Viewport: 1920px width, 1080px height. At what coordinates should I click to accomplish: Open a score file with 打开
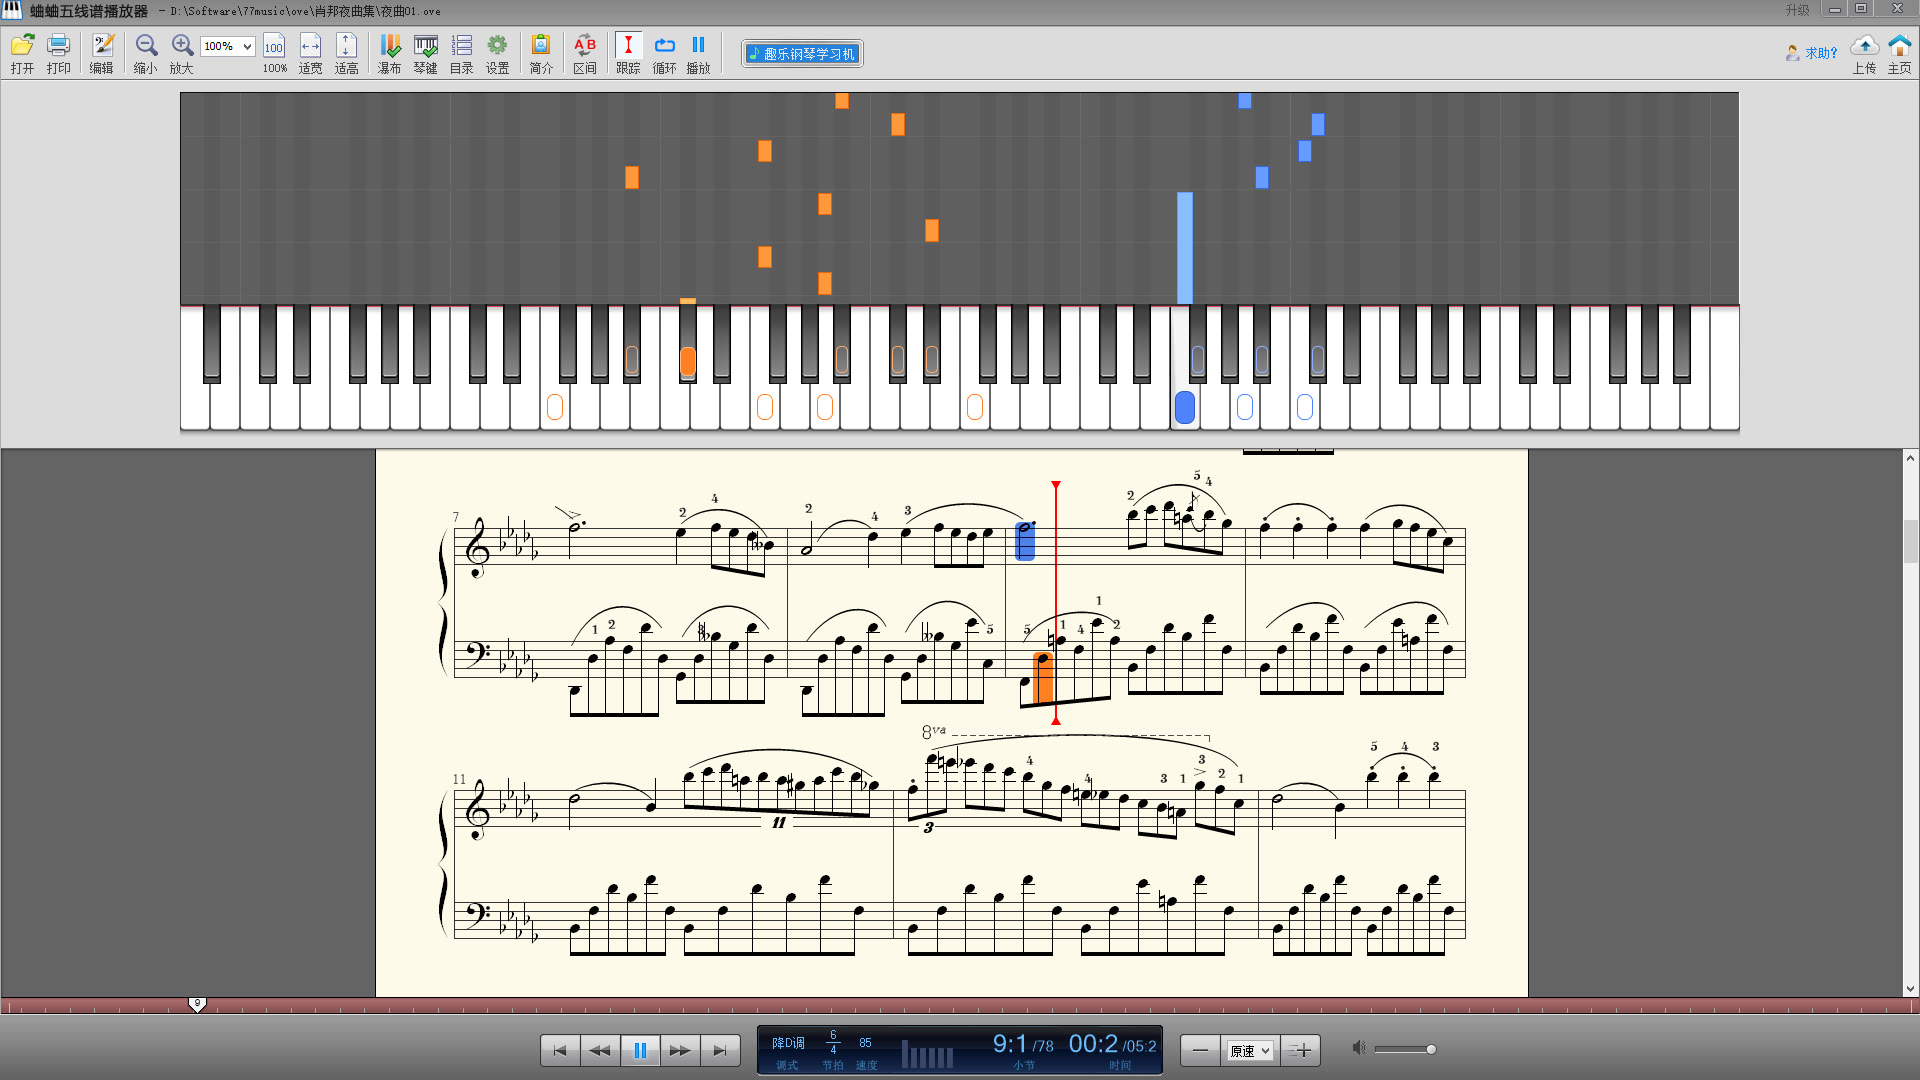[x=22, y=53]
